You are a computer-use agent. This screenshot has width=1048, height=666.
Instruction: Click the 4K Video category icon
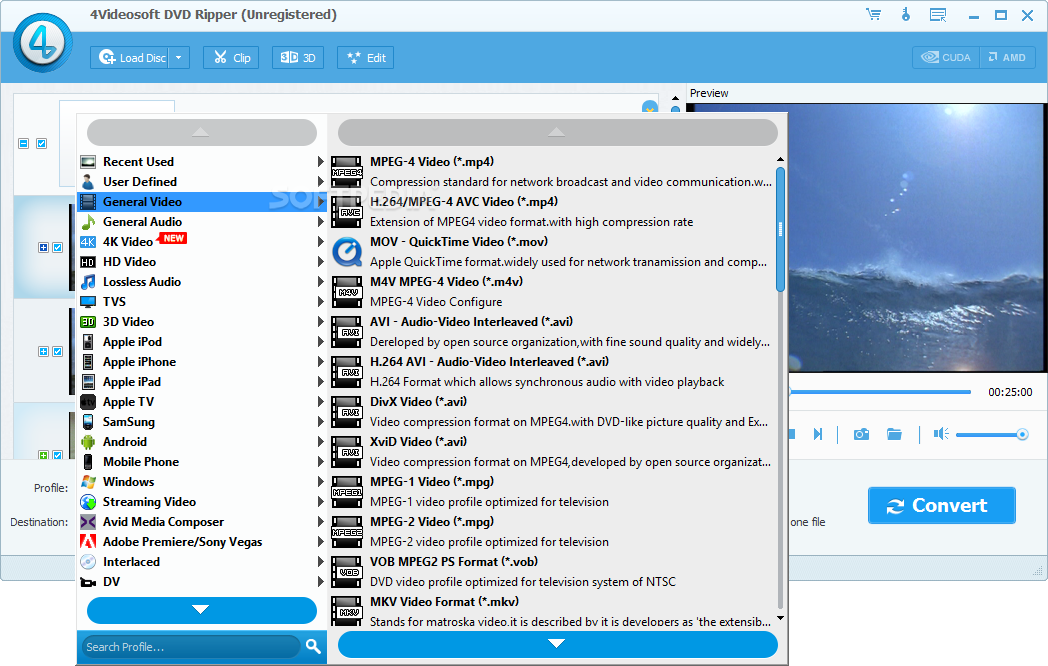coord(88,242)
